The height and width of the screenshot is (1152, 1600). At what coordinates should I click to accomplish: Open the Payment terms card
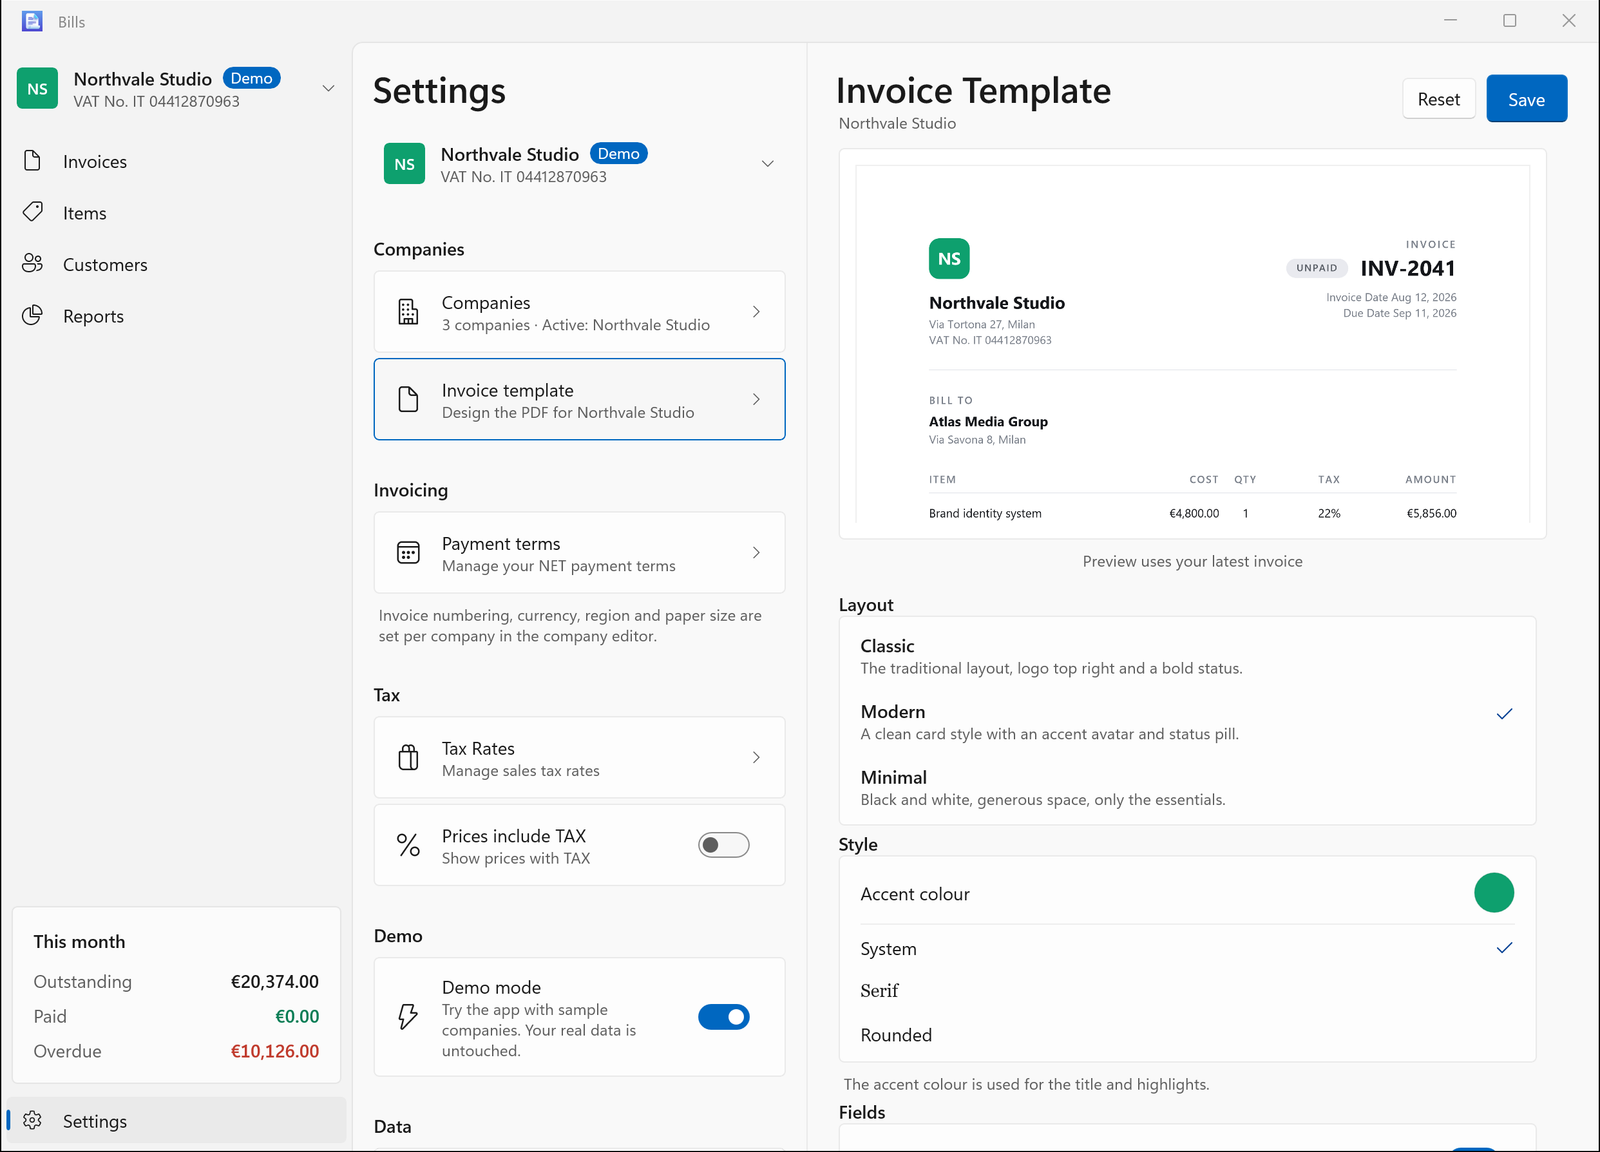pos(579,553)
